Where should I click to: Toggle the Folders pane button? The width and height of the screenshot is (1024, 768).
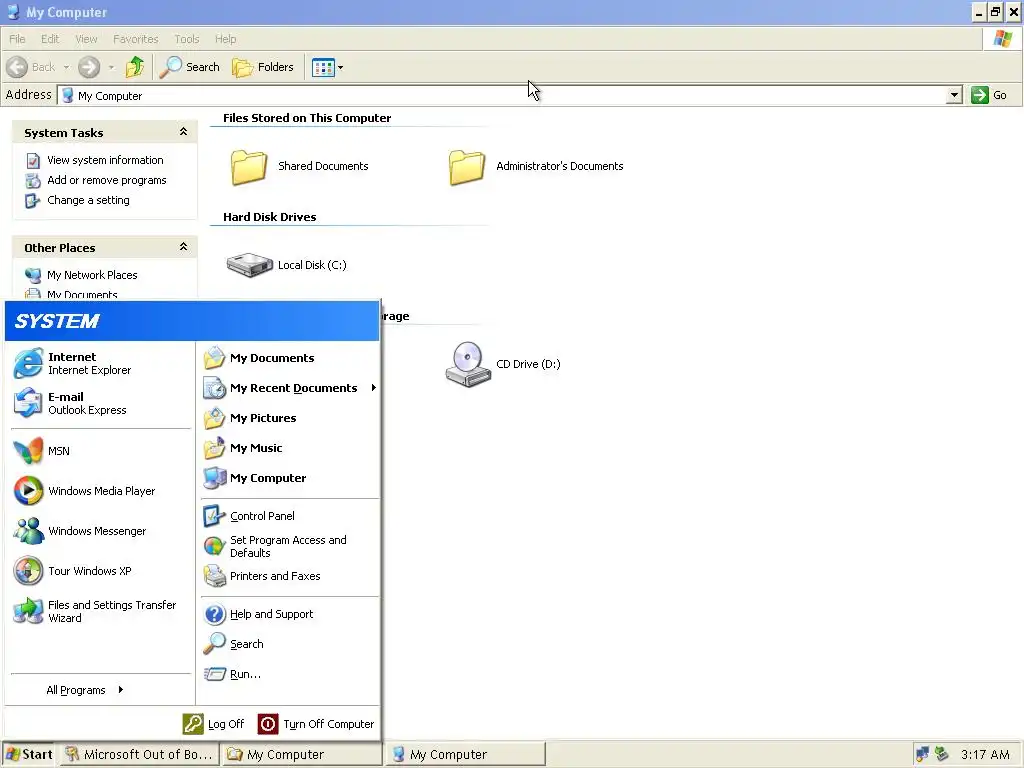pos(263,67)
